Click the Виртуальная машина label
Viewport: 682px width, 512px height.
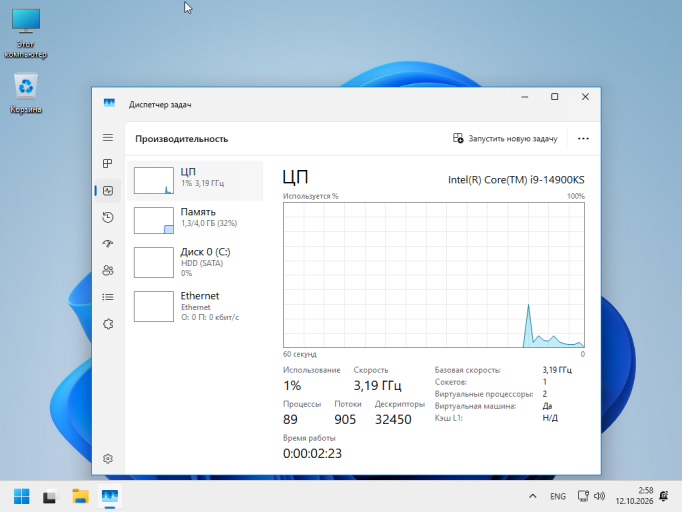pyautogui.click(x=475, y=406)
